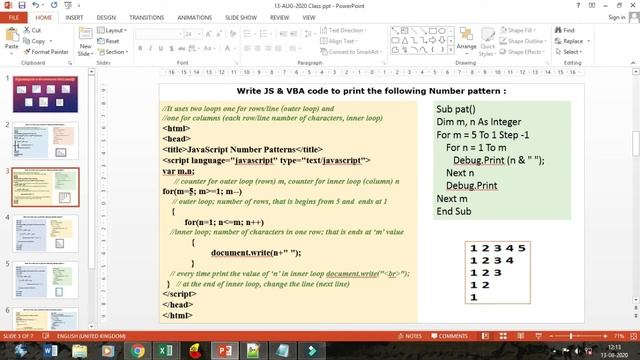640x360 pixels.
Task: Toggle Strikethrough formatting
Action: [x=182, y=49]
